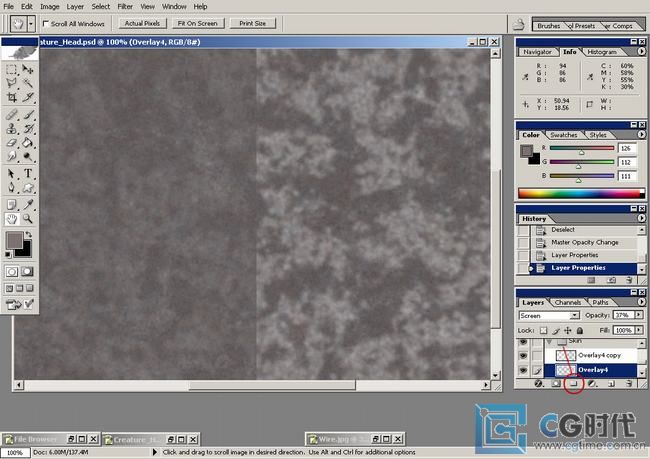Select the Crop tool
The width and height of the screenshot is (650, 459).
11,97
